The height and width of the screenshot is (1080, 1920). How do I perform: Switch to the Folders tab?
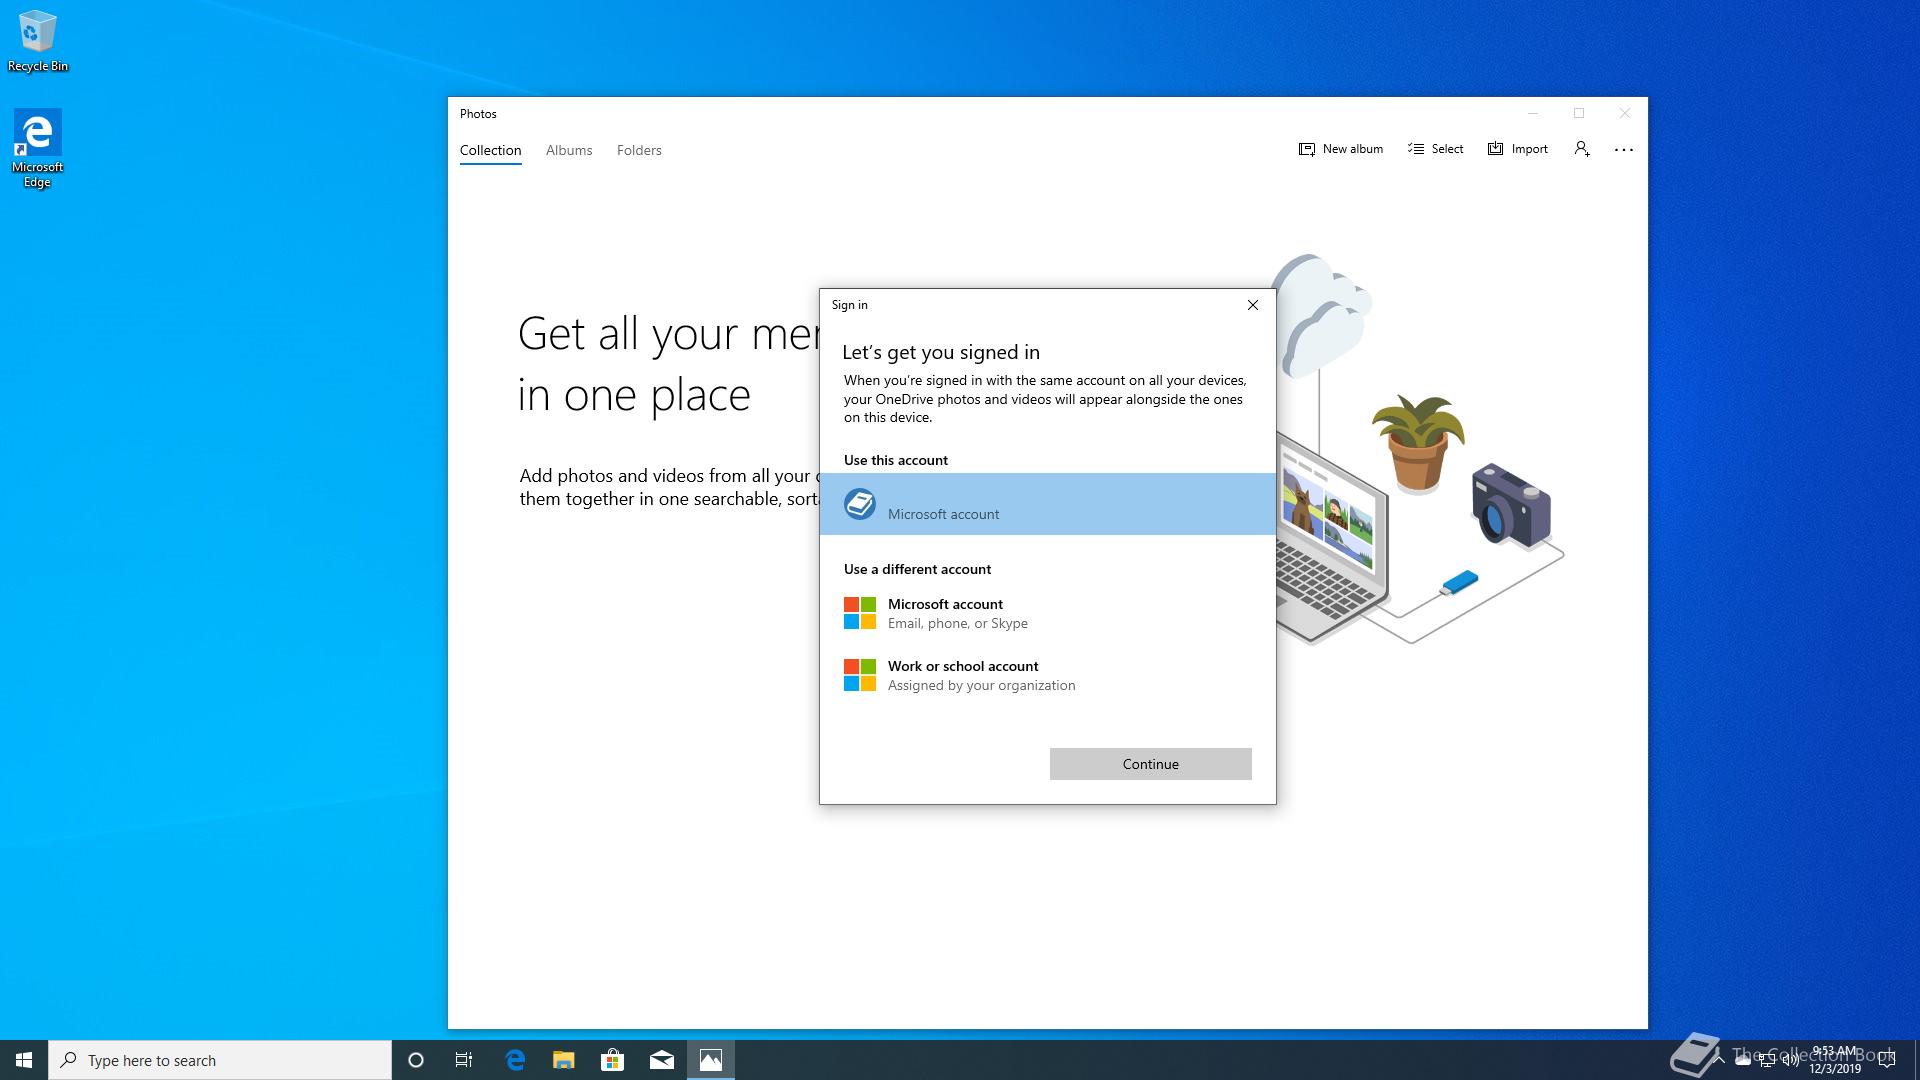[x=639, y=150]
